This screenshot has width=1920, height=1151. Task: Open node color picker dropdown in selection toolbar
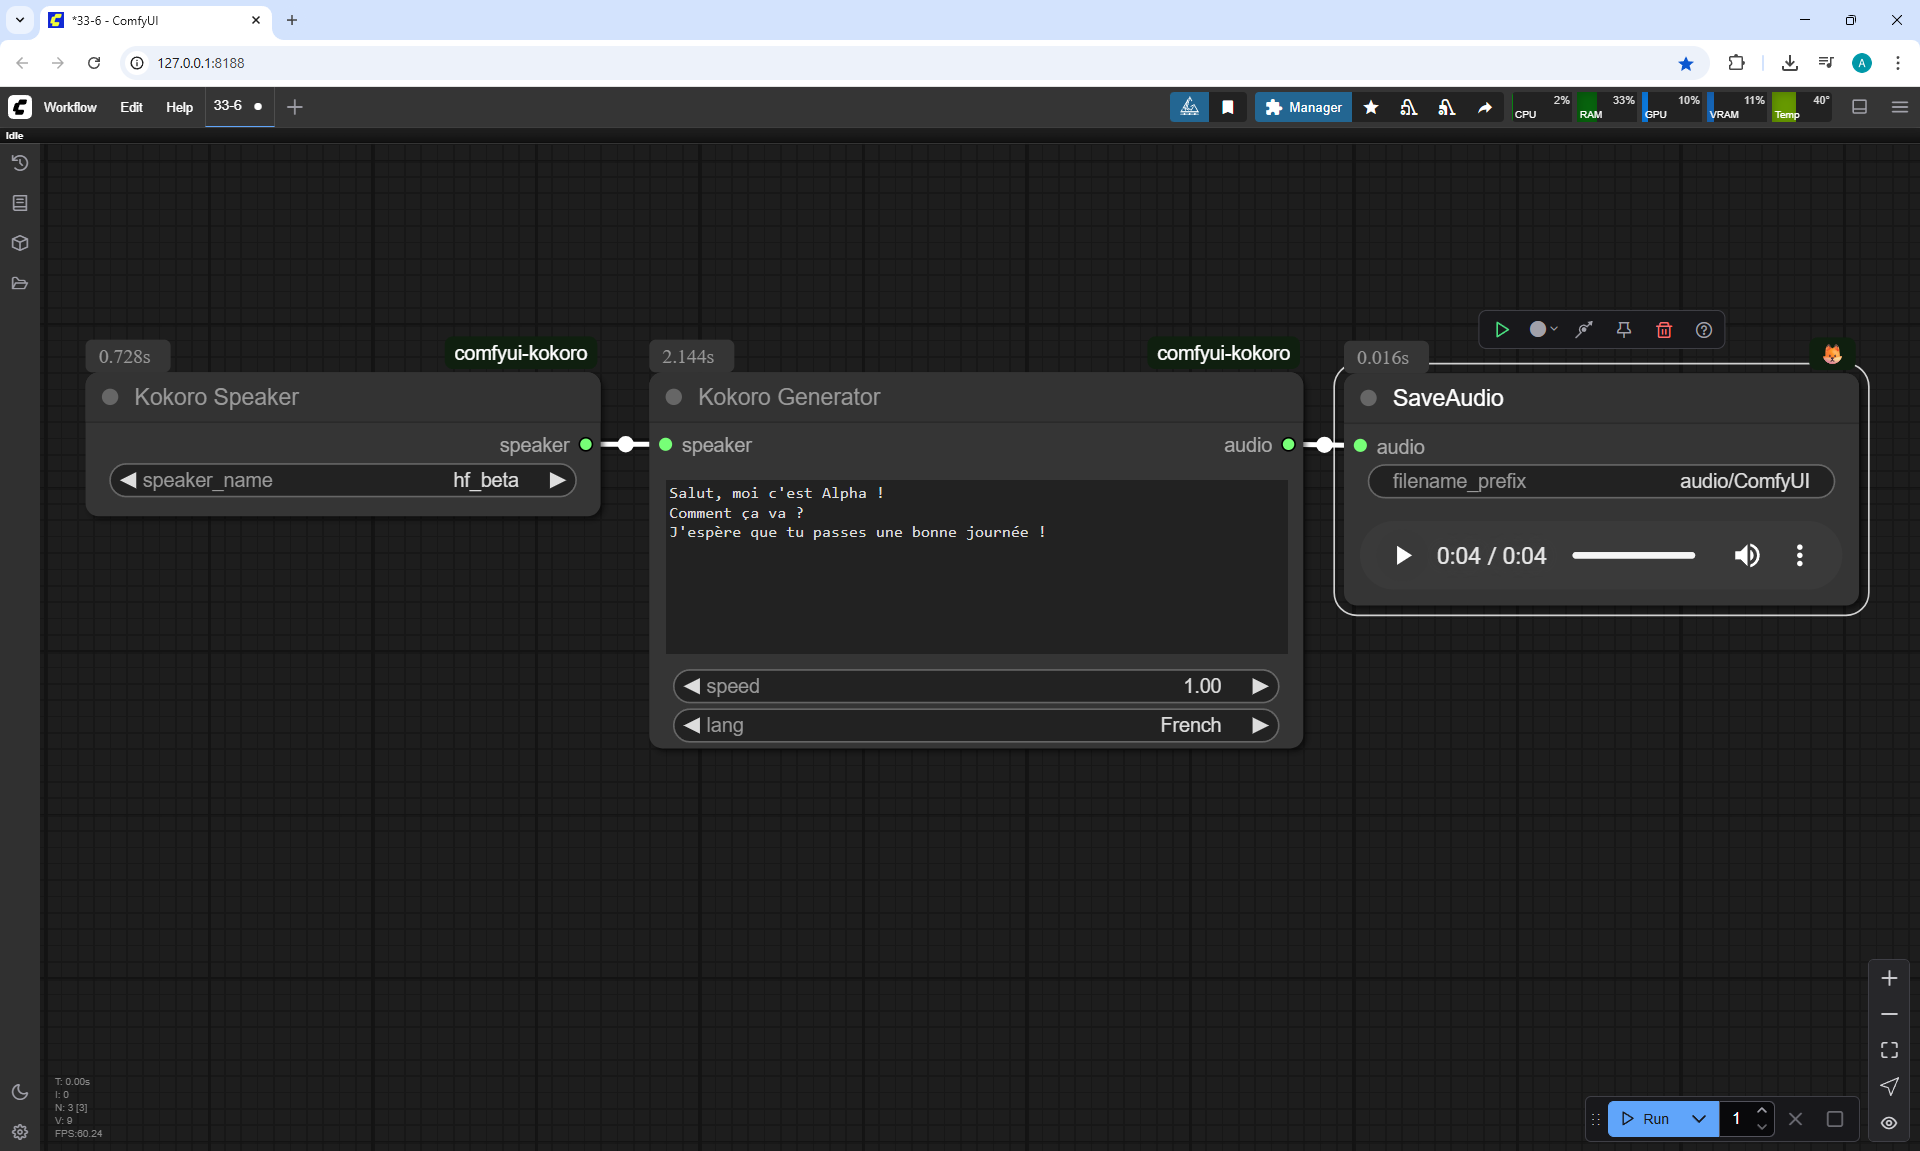pyautogui.click(x=1543, y=330)
